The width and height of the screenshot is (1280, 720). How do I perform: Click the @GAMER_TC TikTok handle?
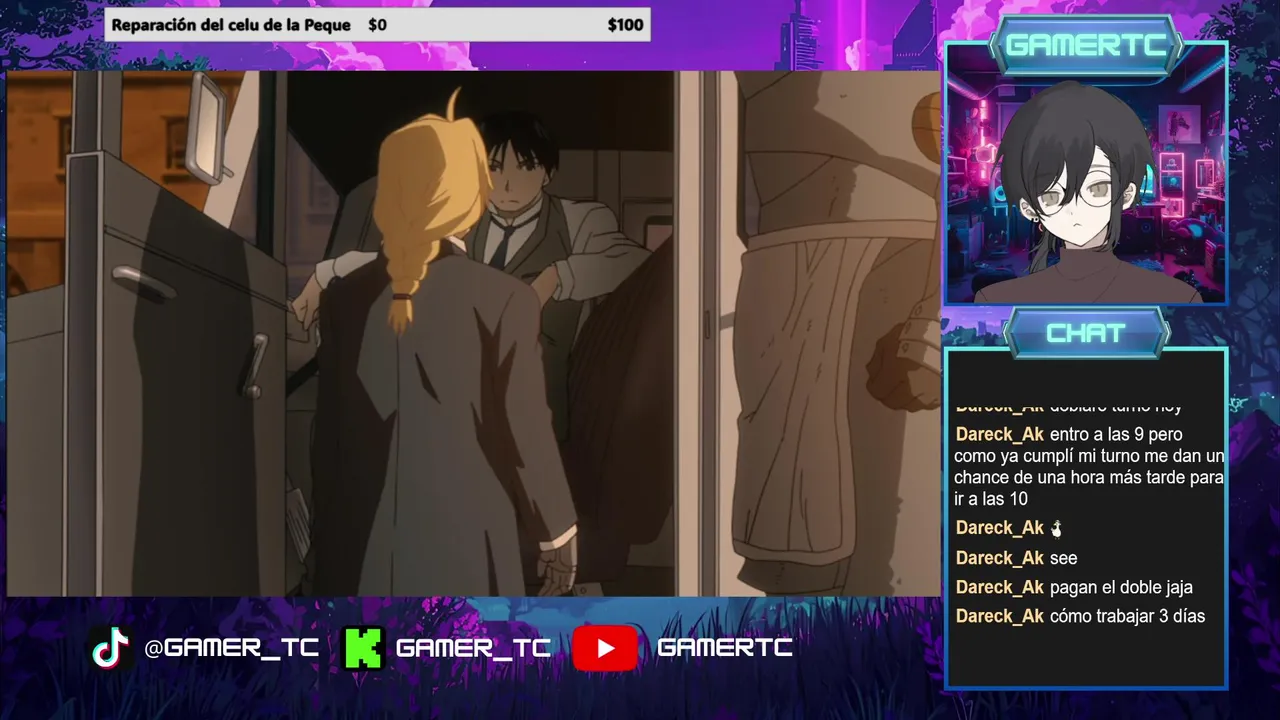point(232,648)
